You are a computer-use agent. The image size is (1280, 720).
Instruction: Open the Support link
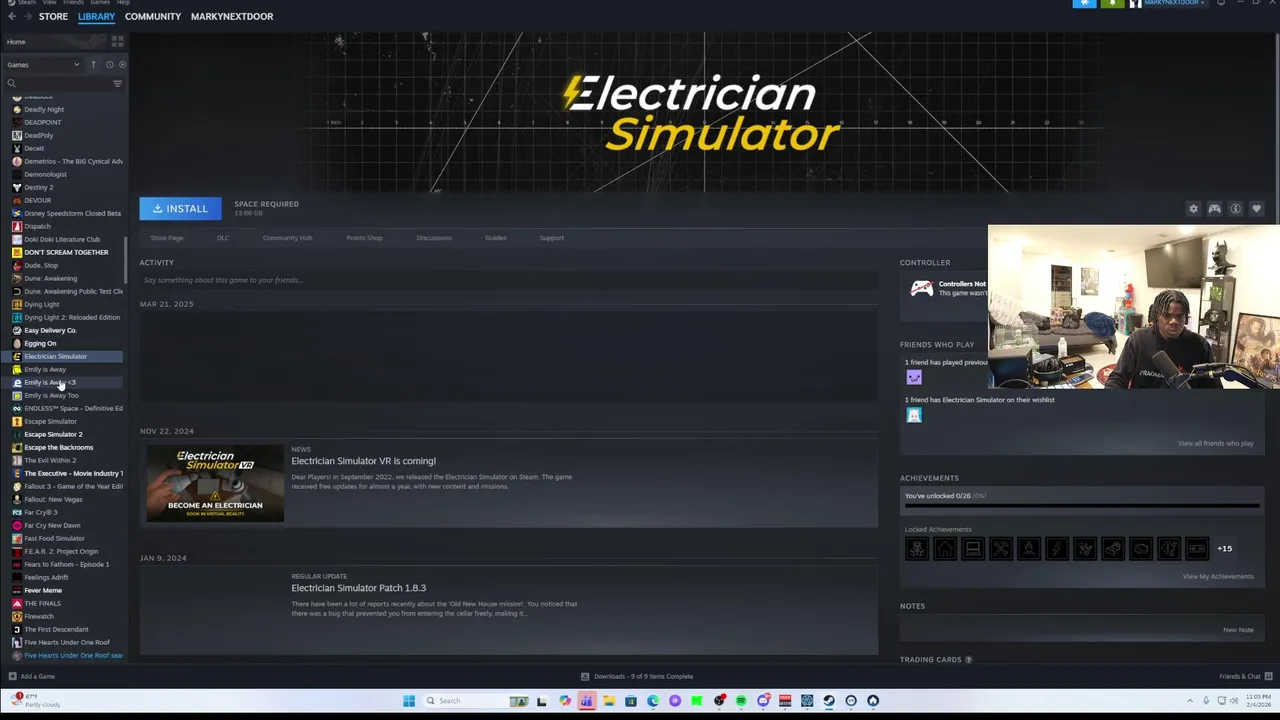point(551,238)
